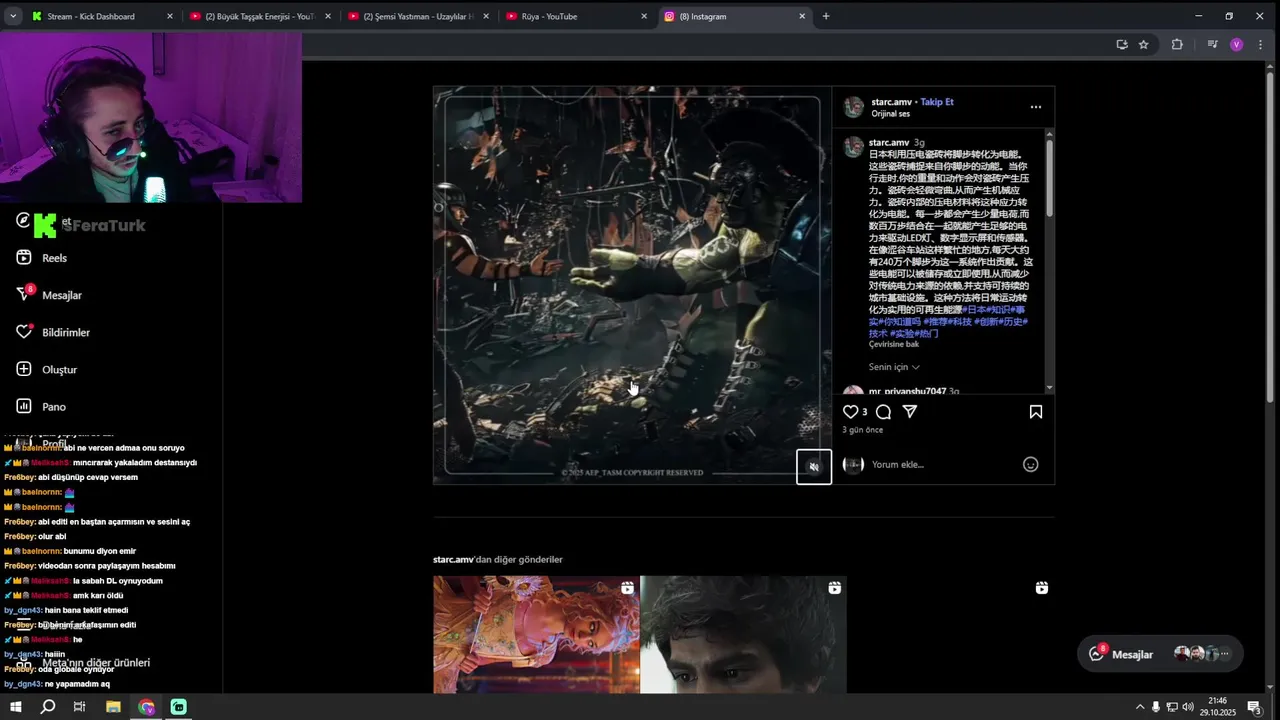
Task: Open starc.amv profile from post header
Action: coord(891,102)
